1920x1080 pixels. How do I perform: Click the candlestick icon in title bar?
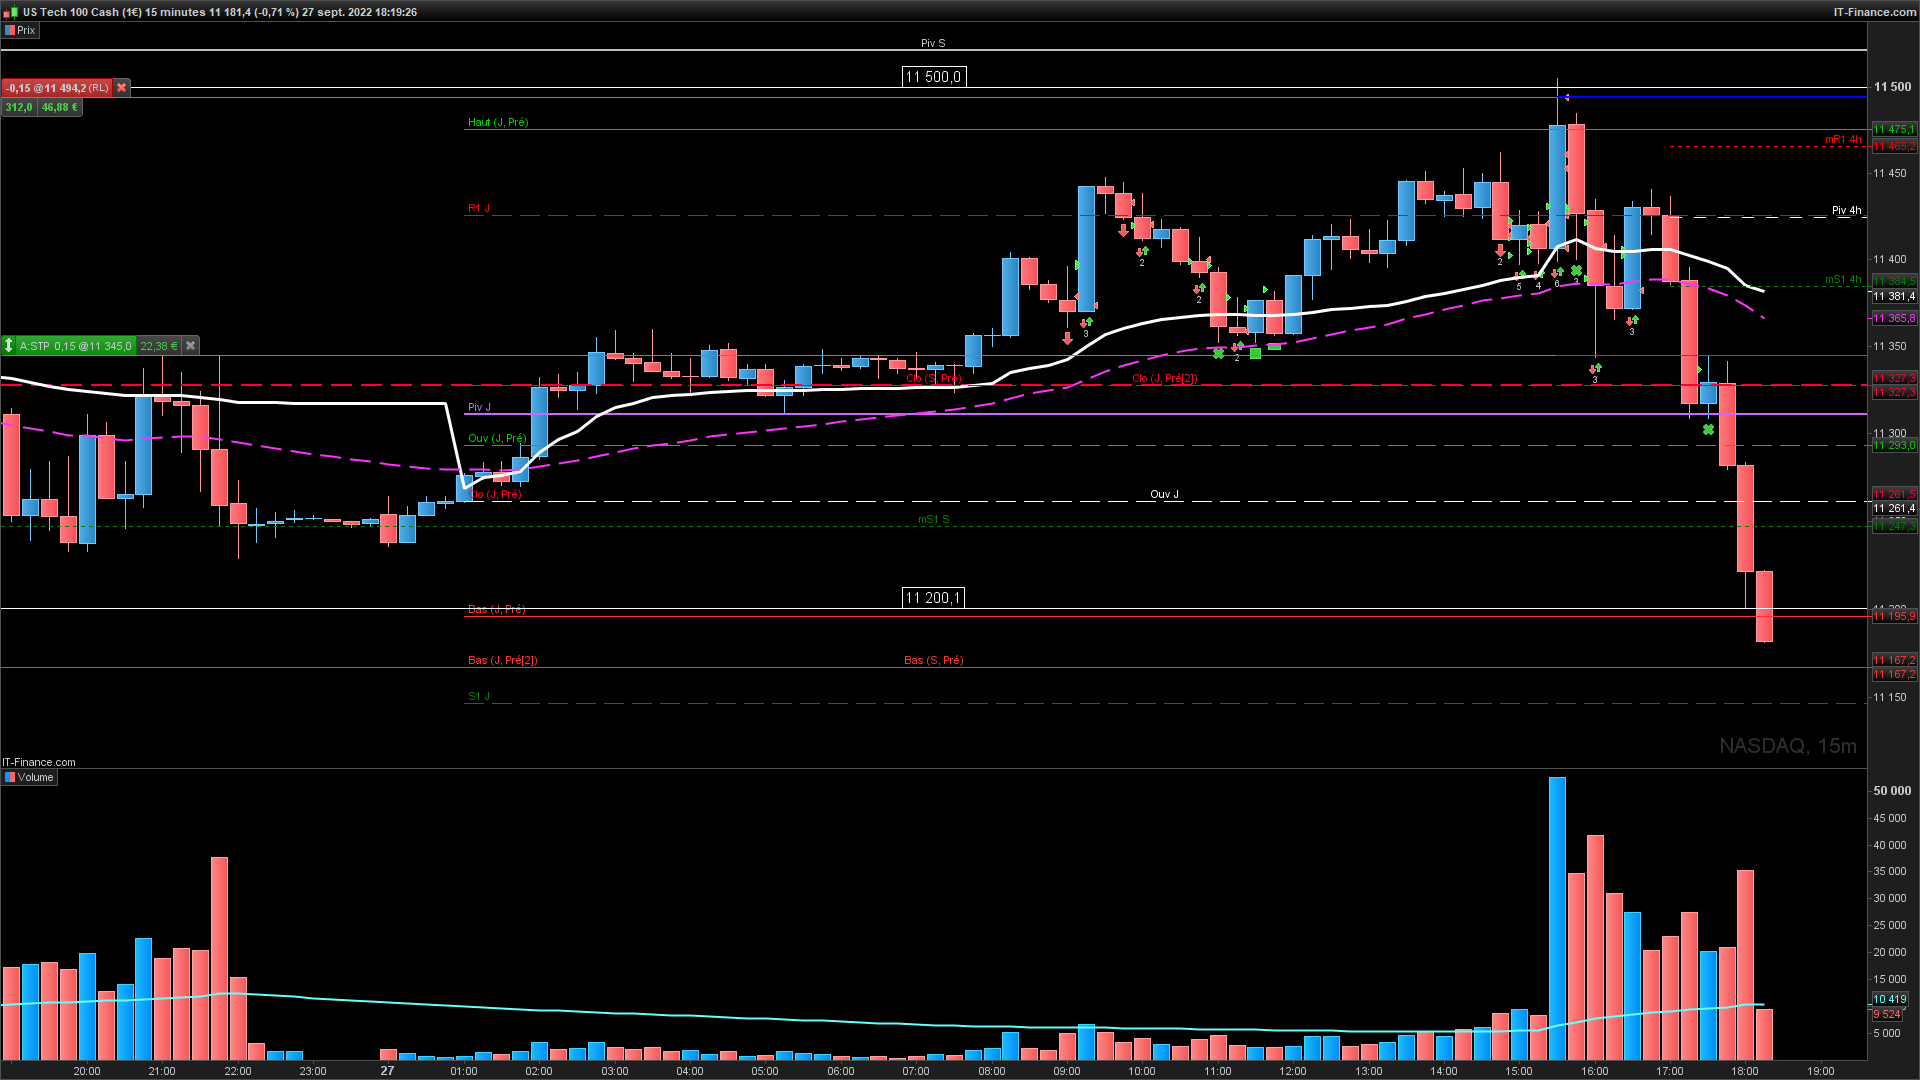click(x=11, y=12)
